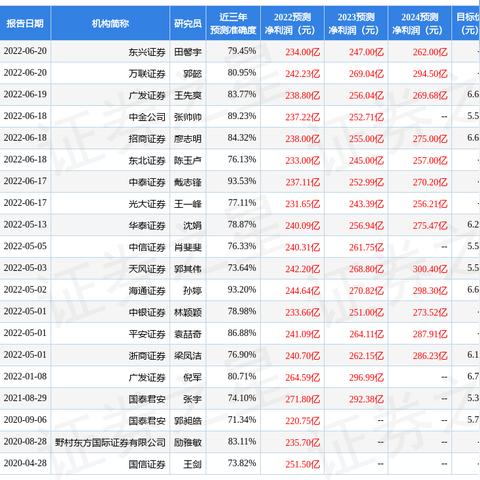
Task: Select the 野村东方国际证券有限公司 cell
Action: pos(110,442)
